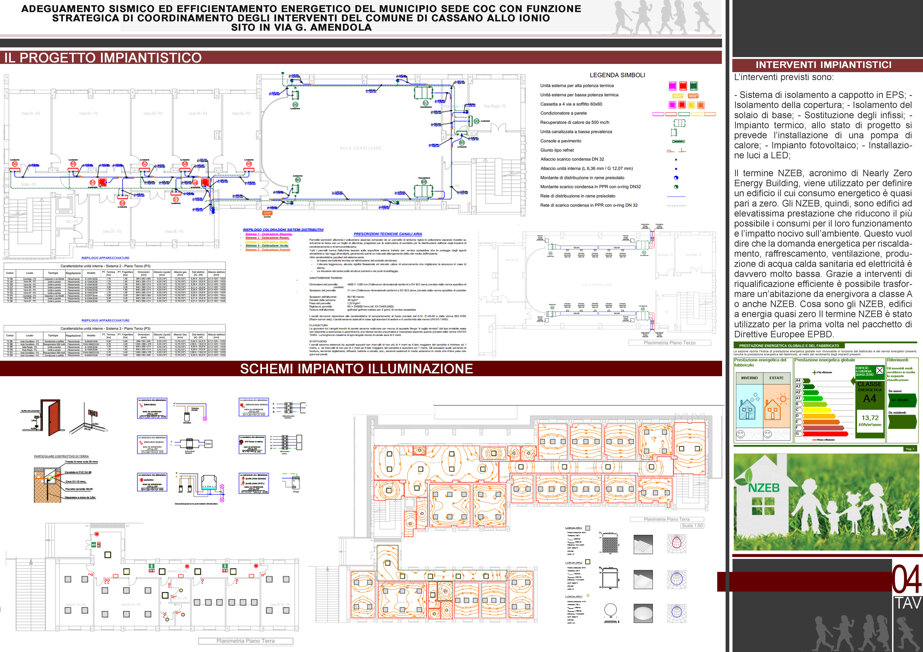Pick the magenta swatch in LEGENDA SIMBOLI
Screen dimensions: 923x652
(672, 86)
